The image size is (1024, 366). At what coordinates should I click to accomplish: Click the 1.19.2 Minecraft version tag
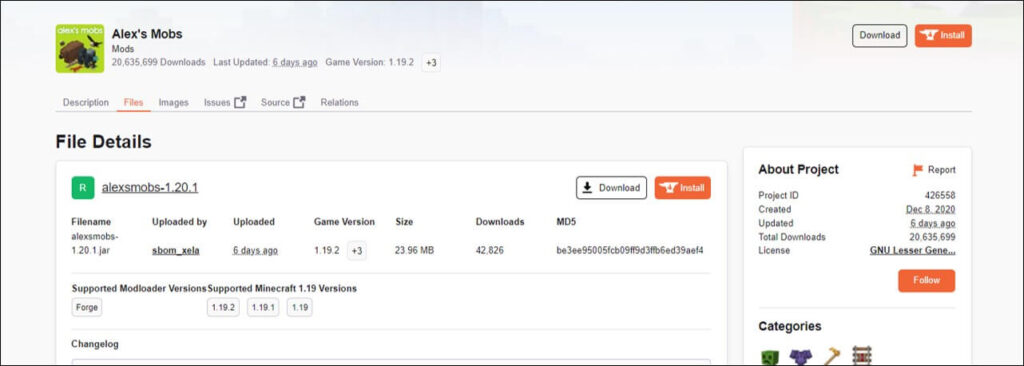[223, 307]
